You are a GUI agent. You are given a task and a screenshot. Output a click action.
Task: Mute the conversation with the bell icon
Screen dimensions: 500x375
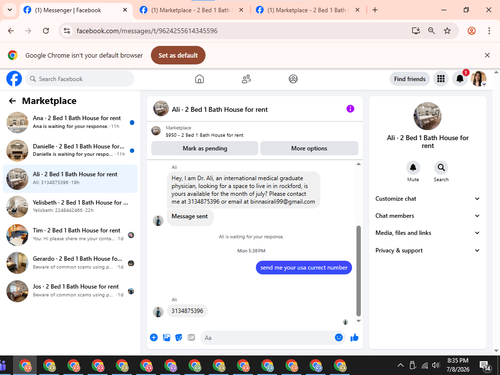tap(413, 167)
